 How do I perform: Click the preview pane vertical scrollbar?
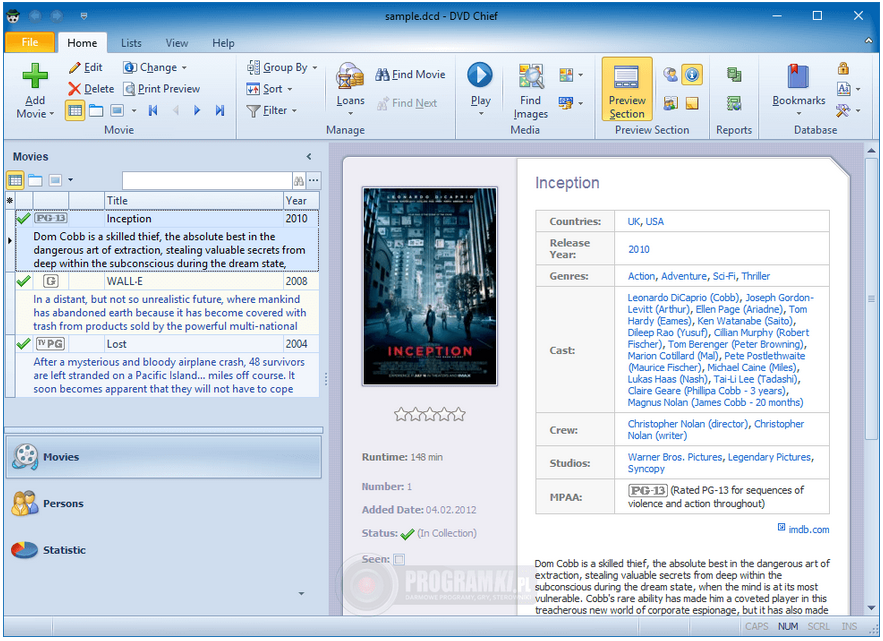(871, 299)
